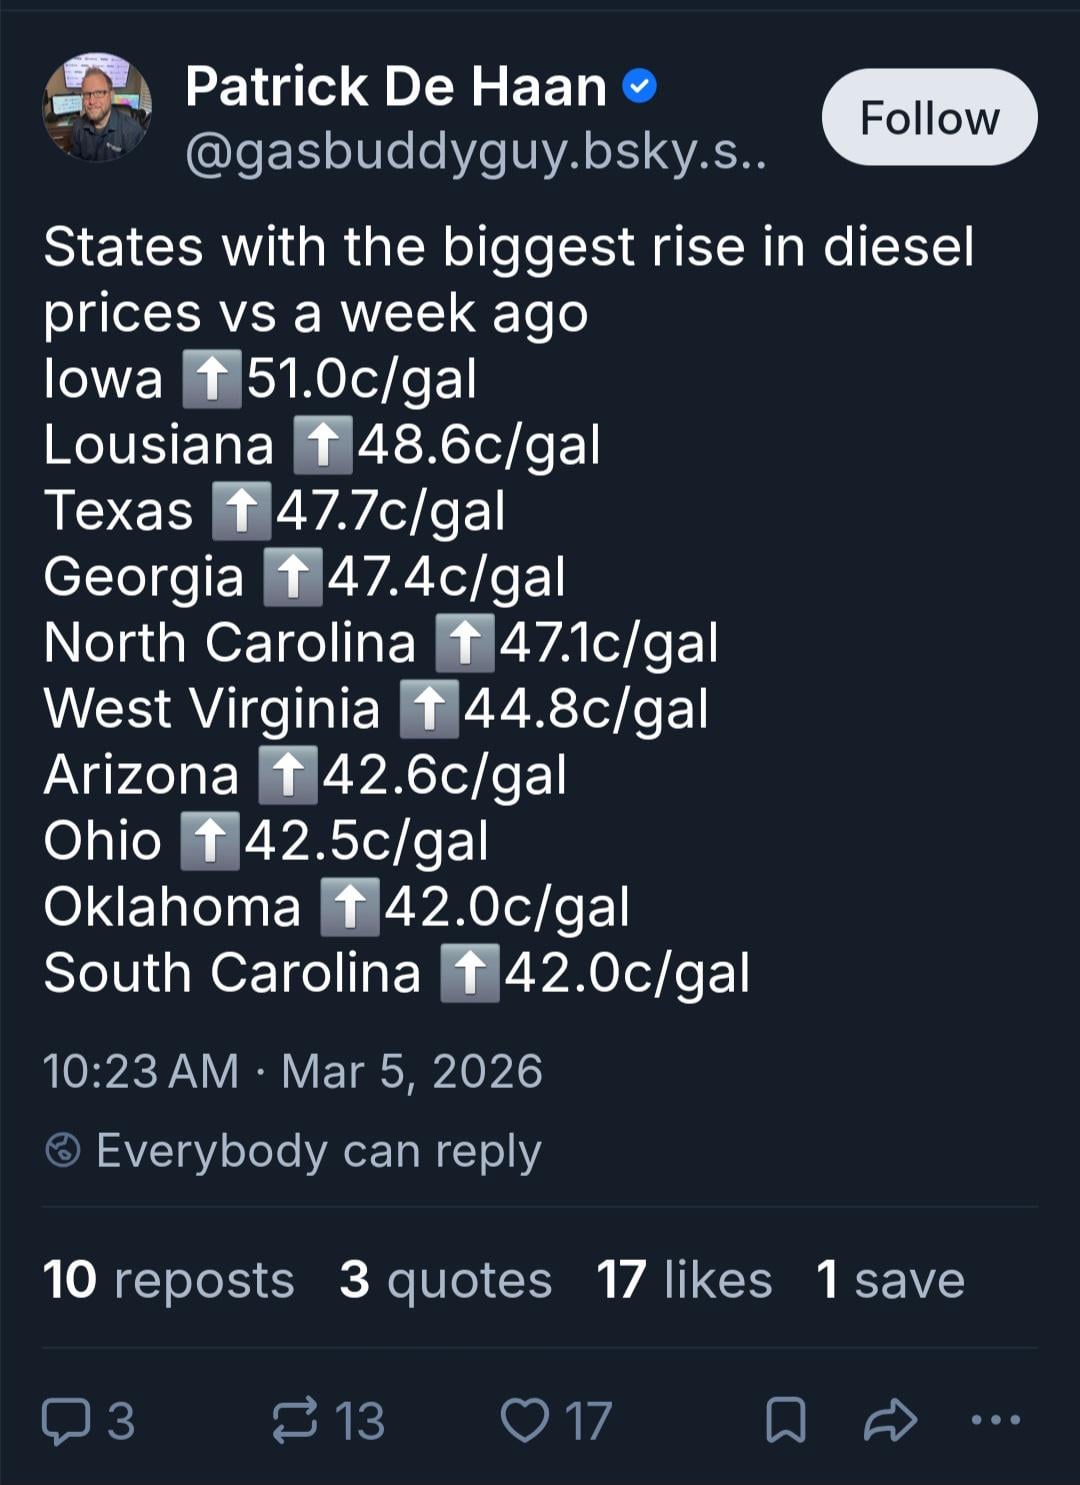
Task: Click the blue verified badge
Action: 640,88
